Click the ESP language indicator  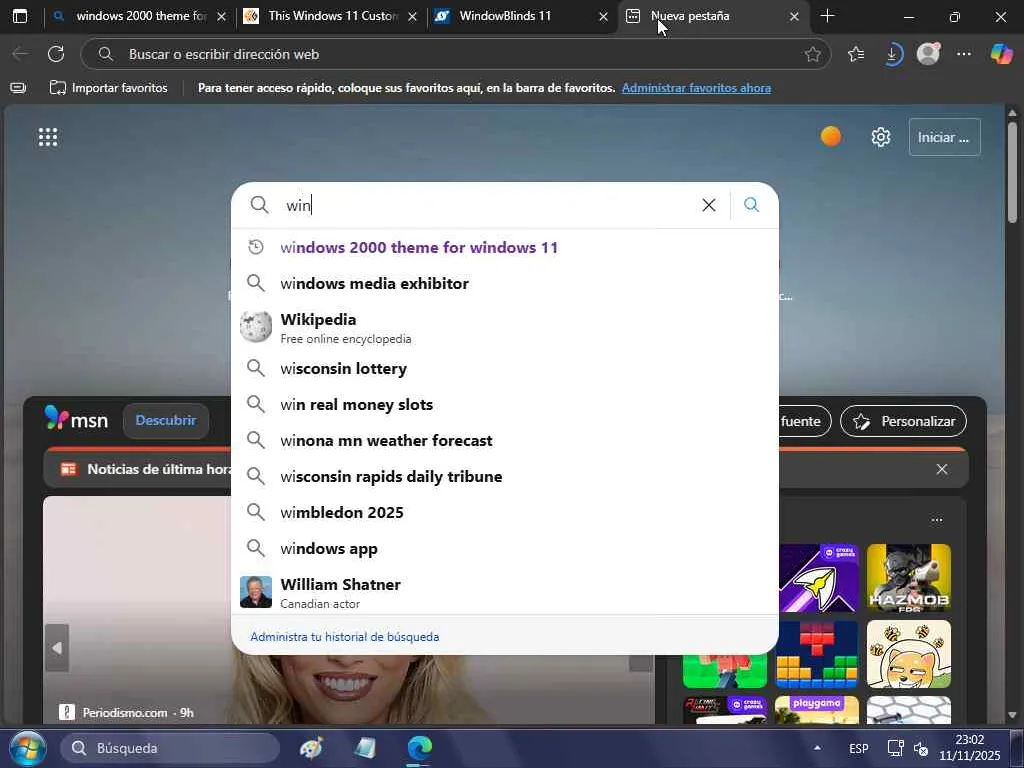tap(859, 748)
